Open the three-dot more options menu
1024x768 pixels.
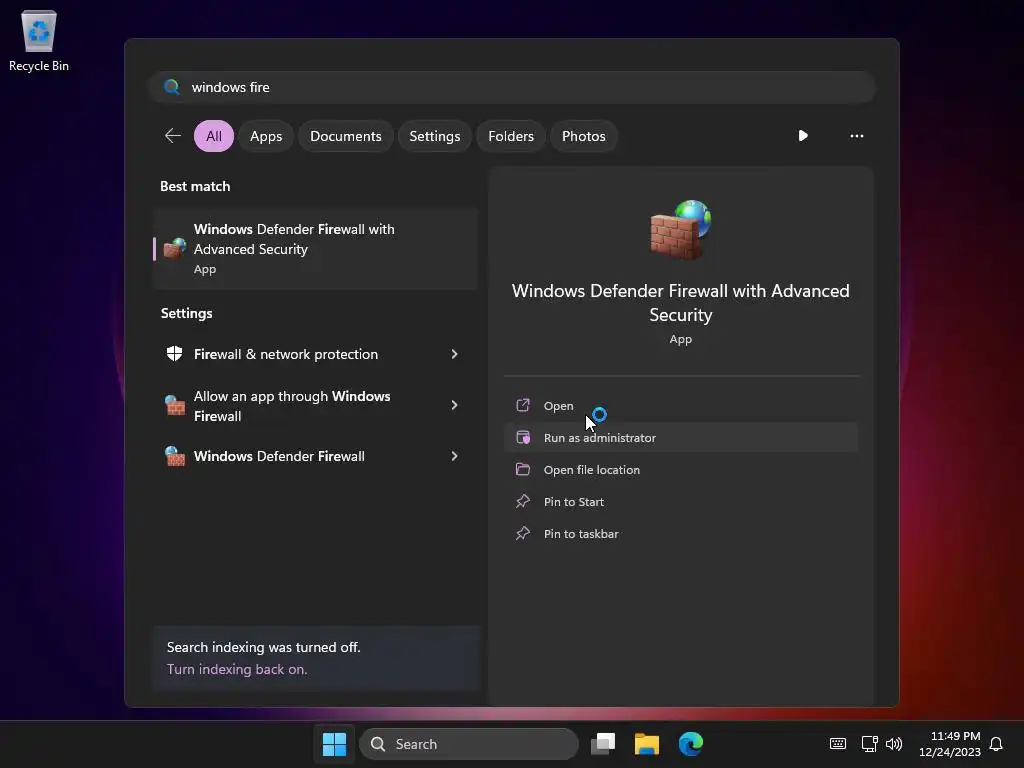(x=856, y=136)
